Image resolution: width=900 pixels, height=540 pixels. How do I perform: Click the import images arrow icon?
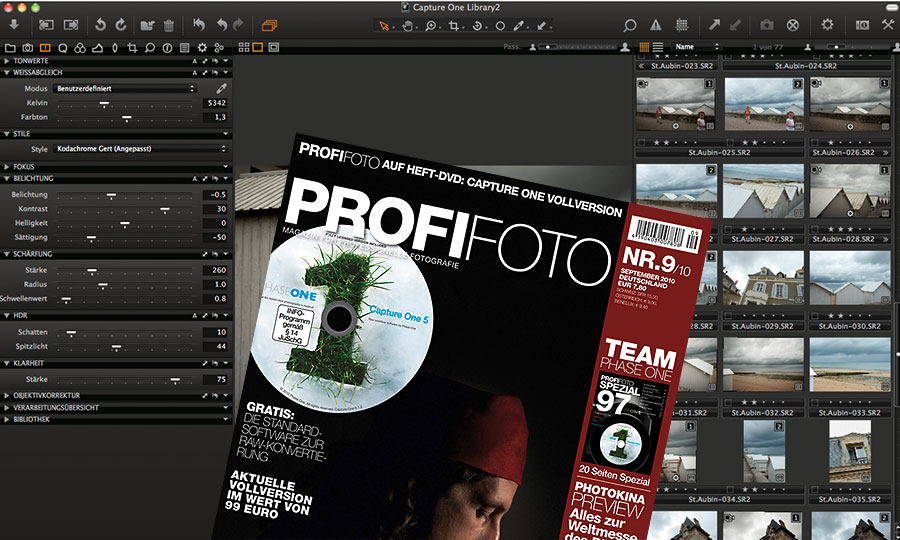[x=15, y=24]
